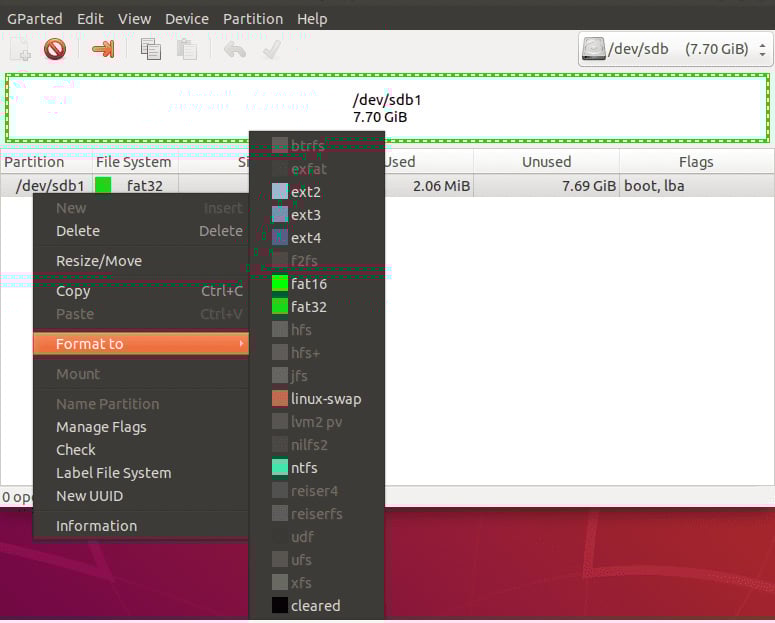Choose Label File System from the context menu
Viewport: 775px width, 623px height.
tap(141, 473)
